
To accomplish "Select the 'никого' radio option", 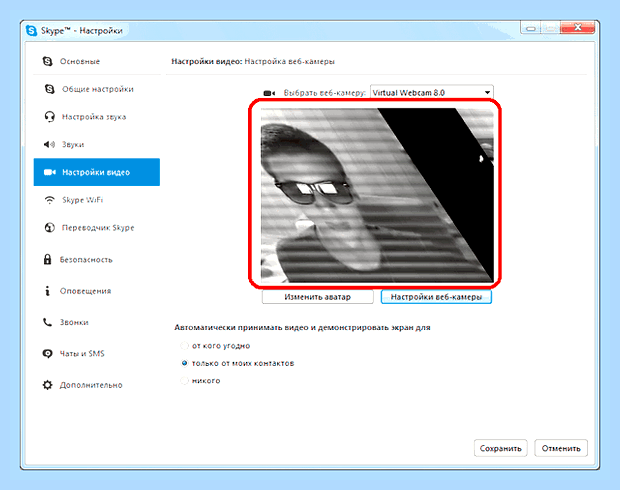I will pyautogui.click(x=184, y=380).
